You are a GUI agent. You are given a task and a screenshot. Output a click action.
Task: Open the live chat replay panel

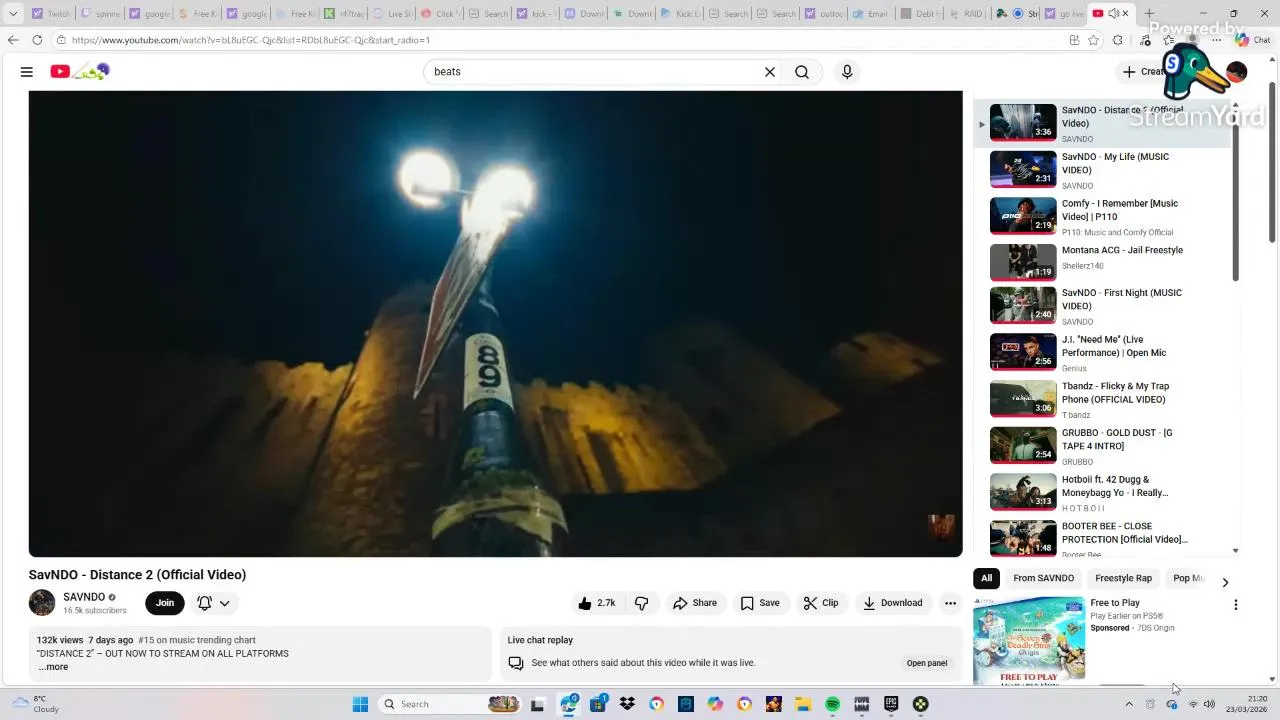[x=927, y=663]
